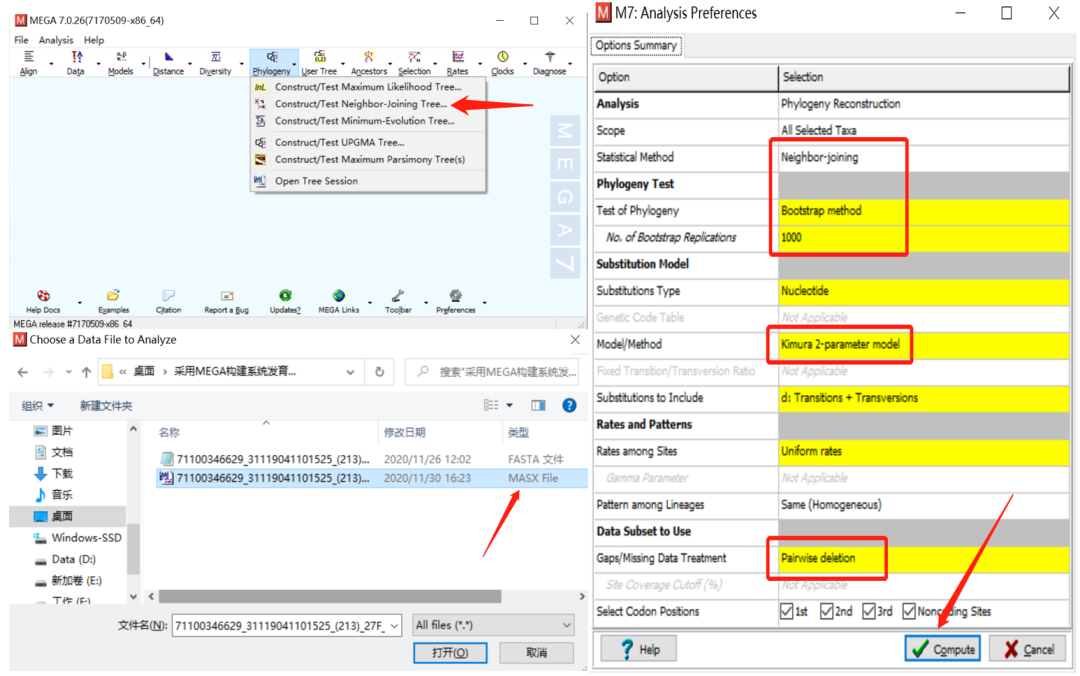Click the Clocks toolbar icon

pos(502,62)
